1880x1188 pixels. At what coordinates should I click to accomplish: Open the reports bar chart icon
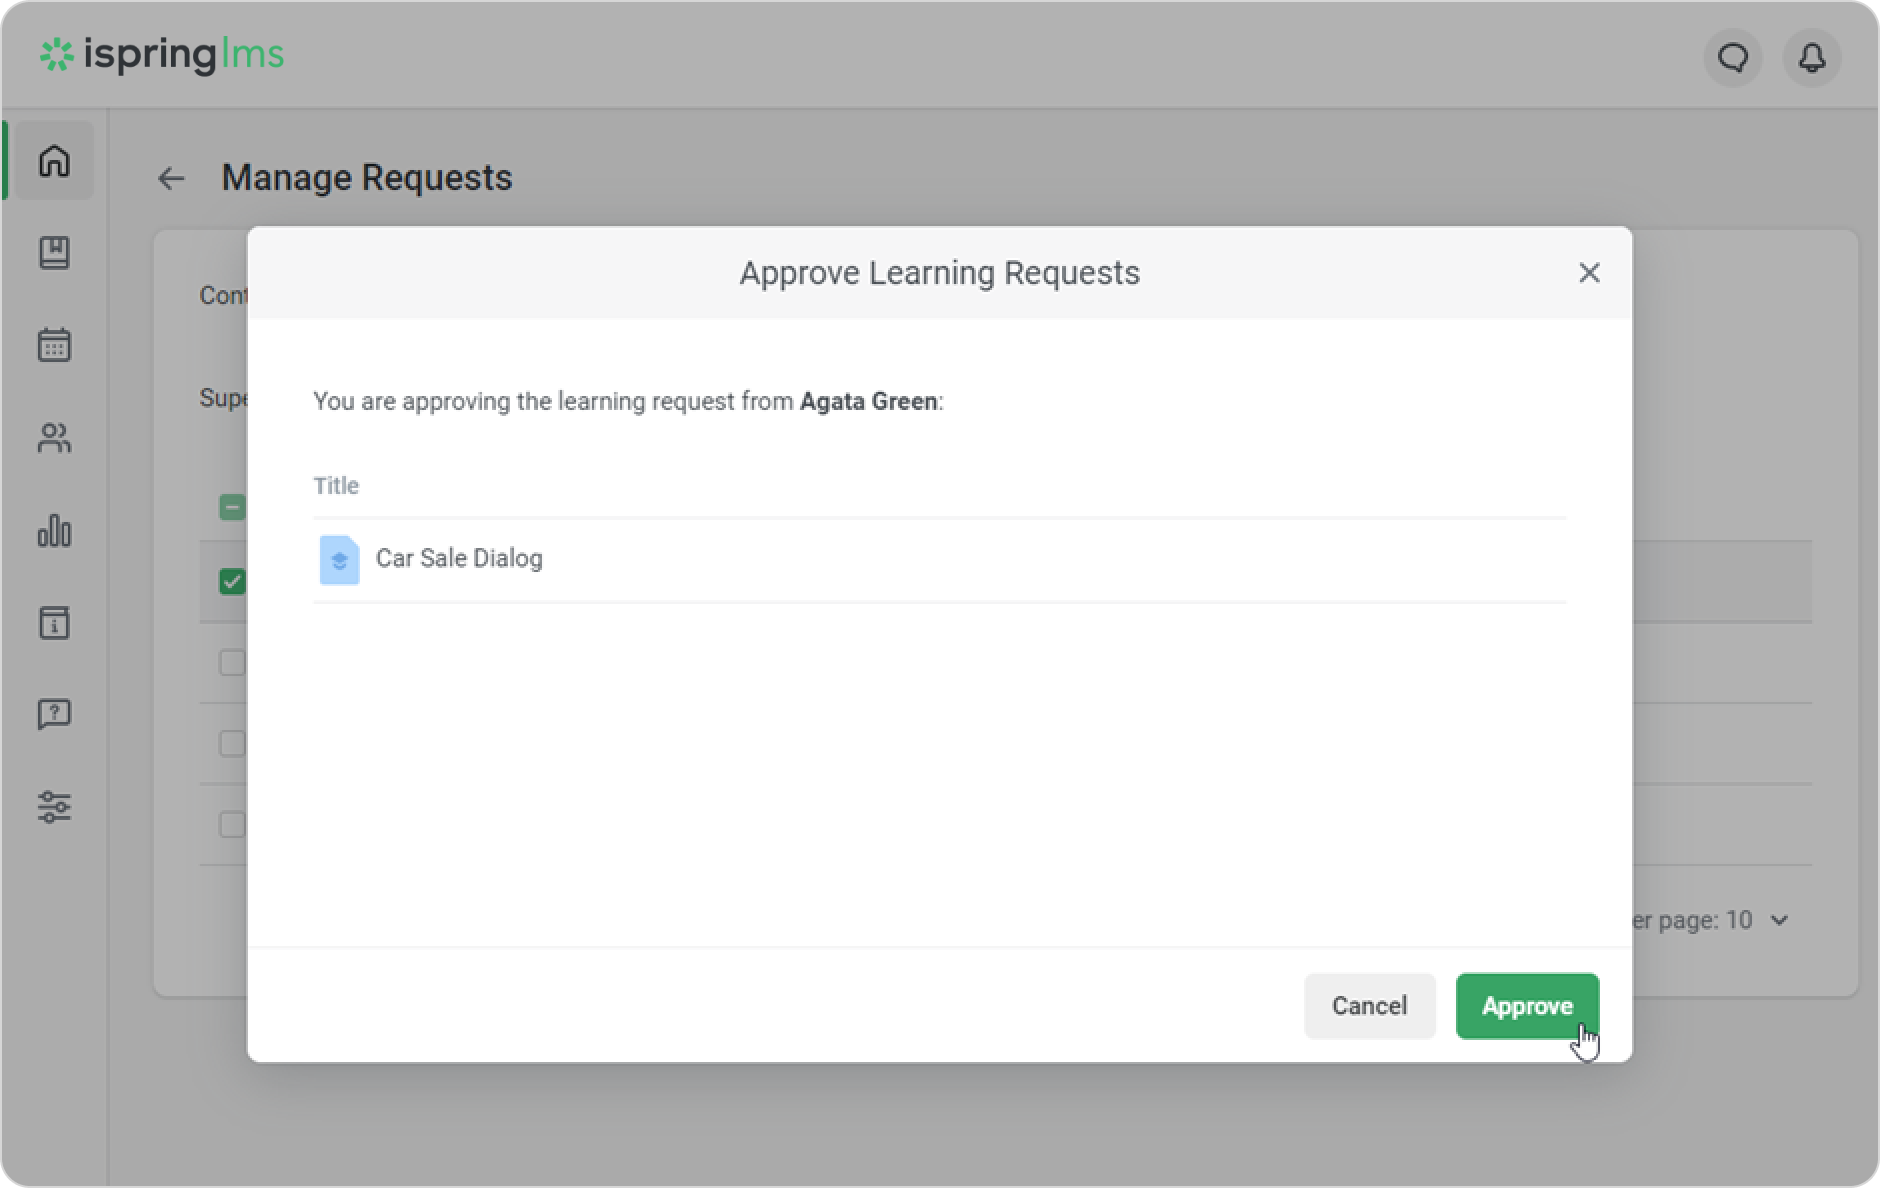54,530
